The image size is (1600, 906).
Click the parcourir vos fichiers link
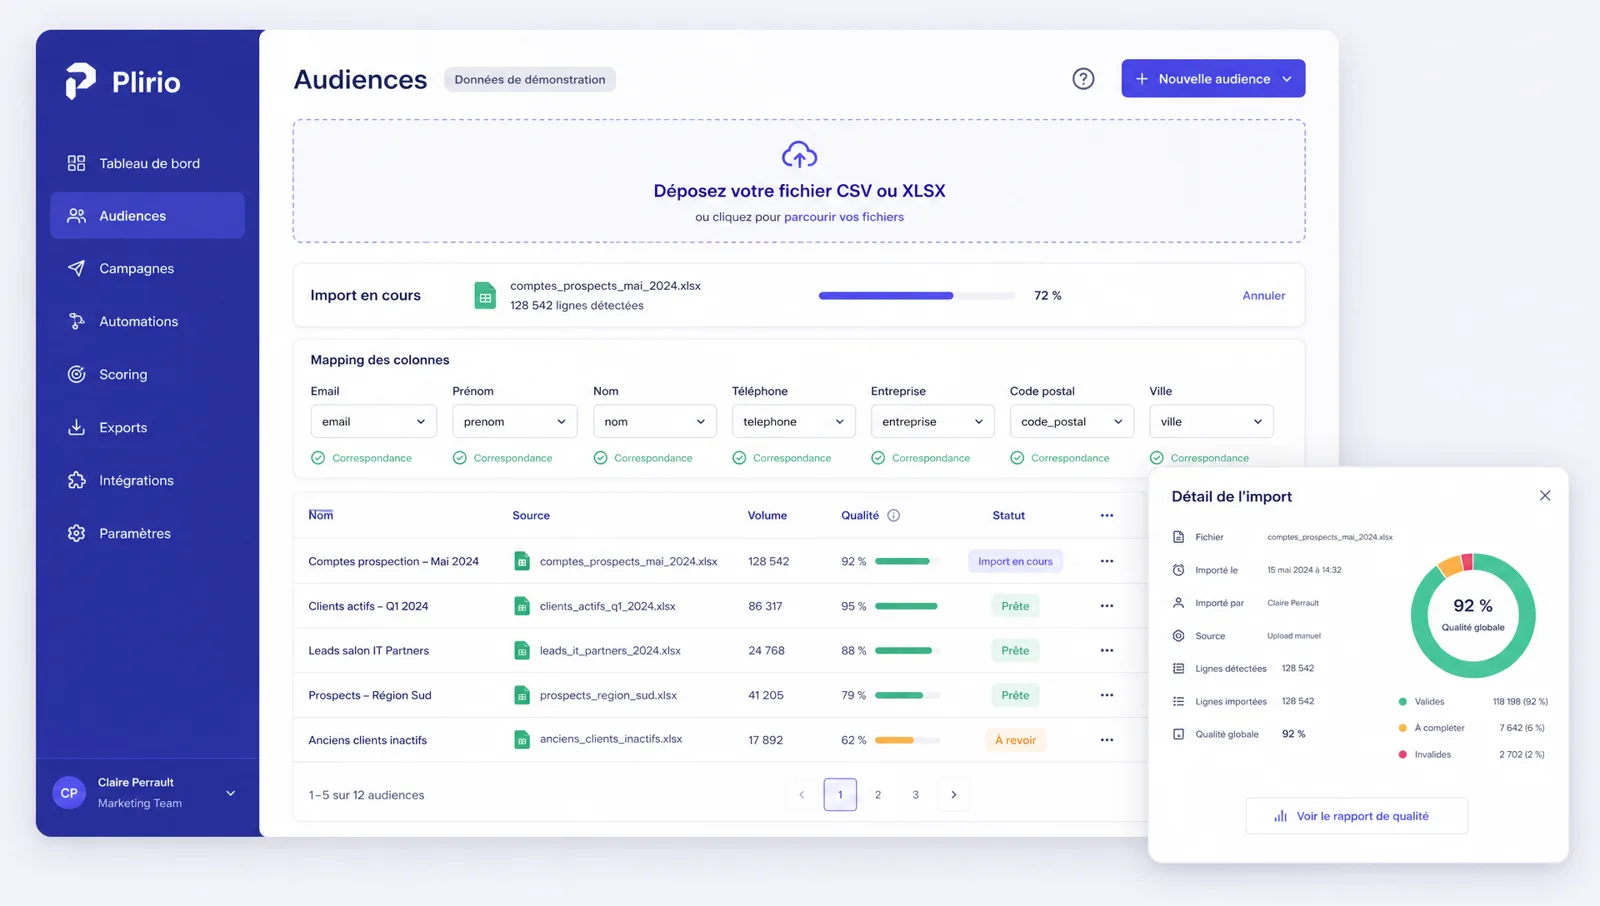pyautogui.click(x=844, y=217)
